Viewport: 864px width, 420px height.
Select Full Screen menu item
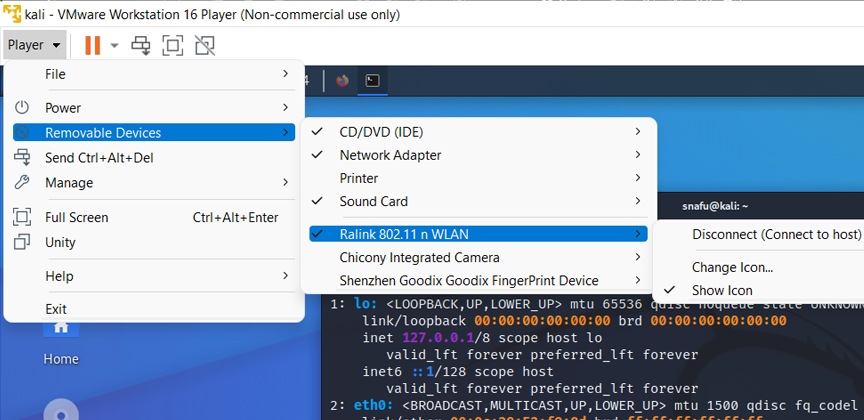pos(154,217)
